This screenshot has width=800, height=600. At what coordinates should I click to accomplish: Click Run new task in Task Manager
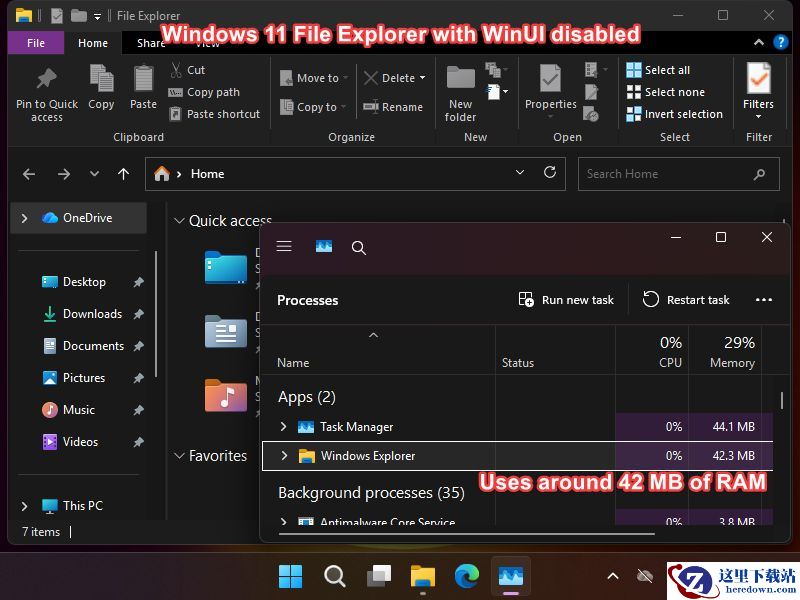tap(566, 299)
